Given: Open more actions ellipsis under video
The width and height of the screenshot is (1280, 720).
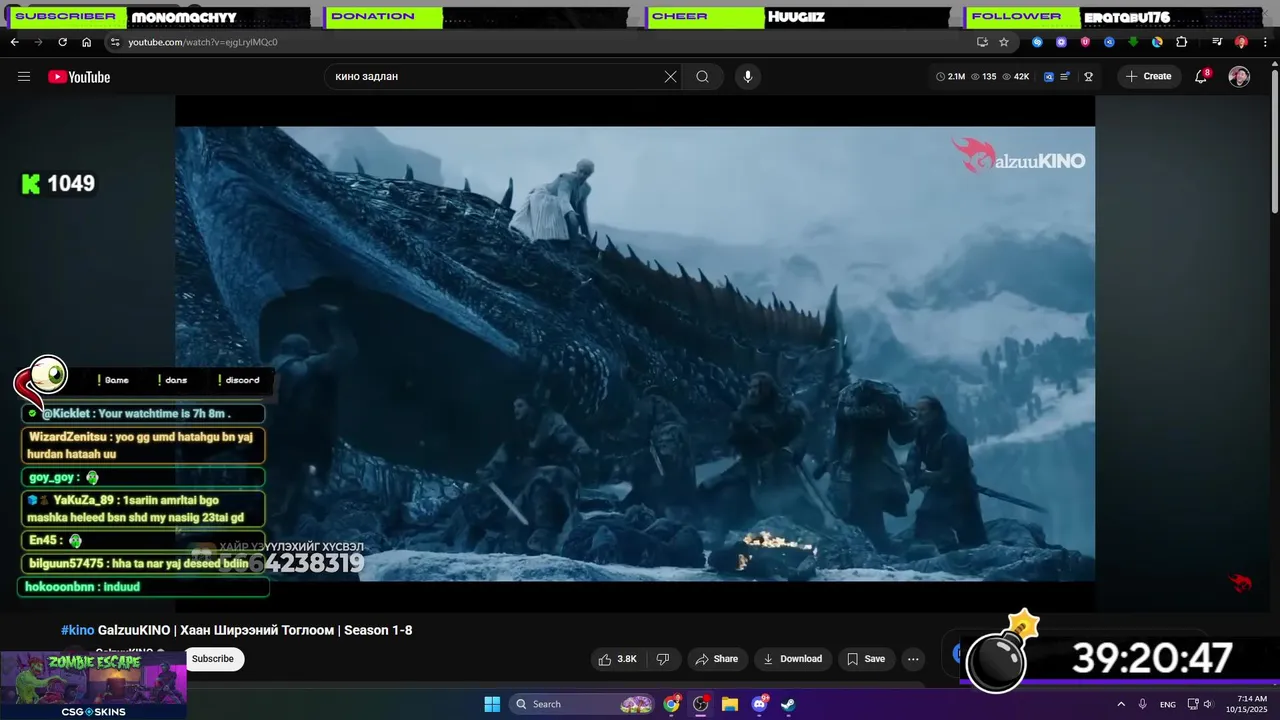Looking at the screenshot, I should pos(913,659).
